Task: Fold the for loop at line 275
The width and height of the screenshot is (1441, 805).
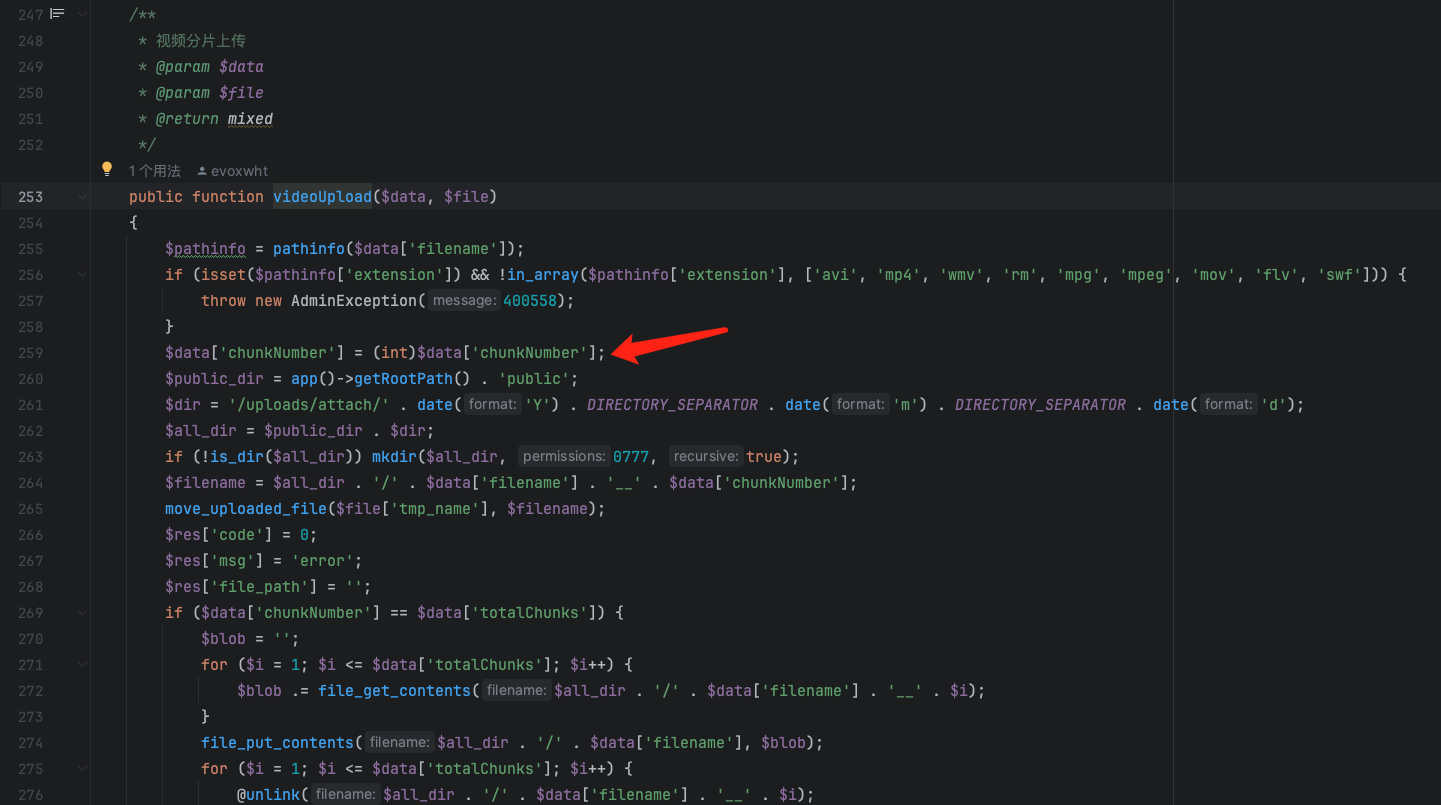Action: tap(83, 769)
